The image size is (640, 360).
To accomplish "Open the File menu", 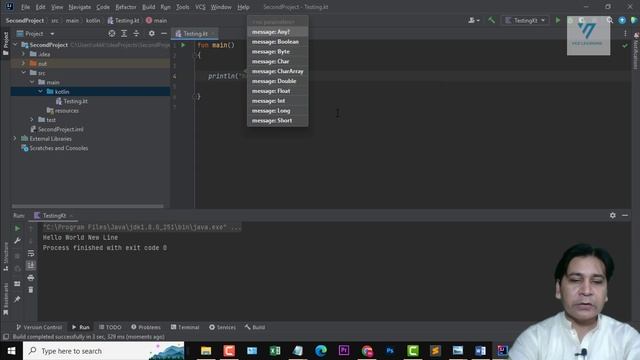I will (x=25, y=7).
